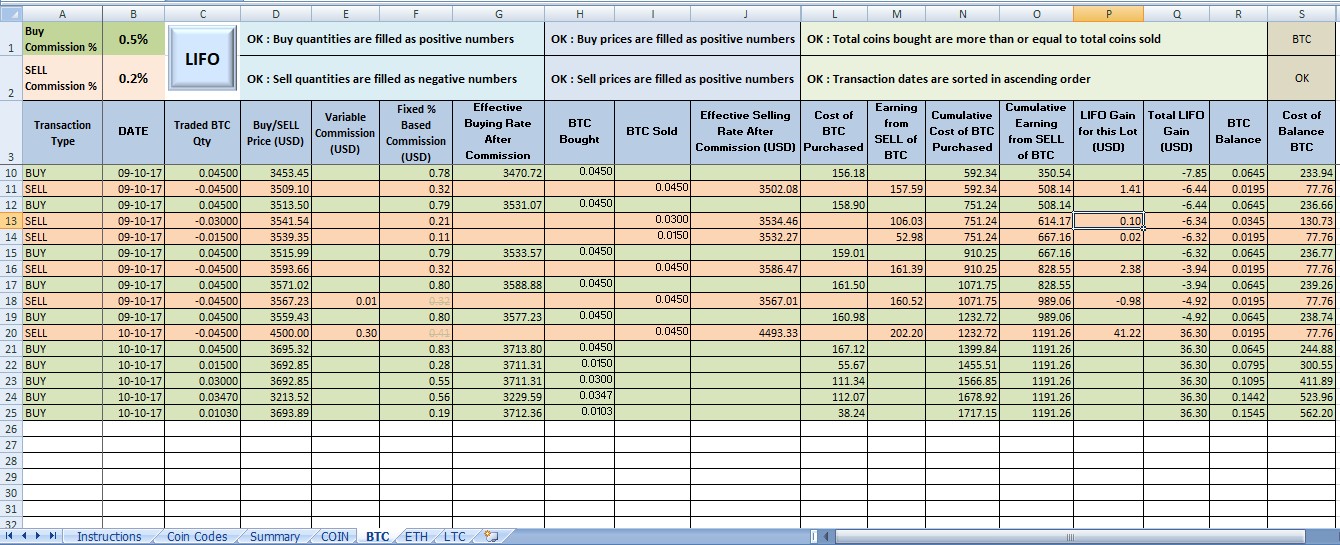Select column header S
Image resolution: width=1340 pixels, height=545 pixels.
1302,14
